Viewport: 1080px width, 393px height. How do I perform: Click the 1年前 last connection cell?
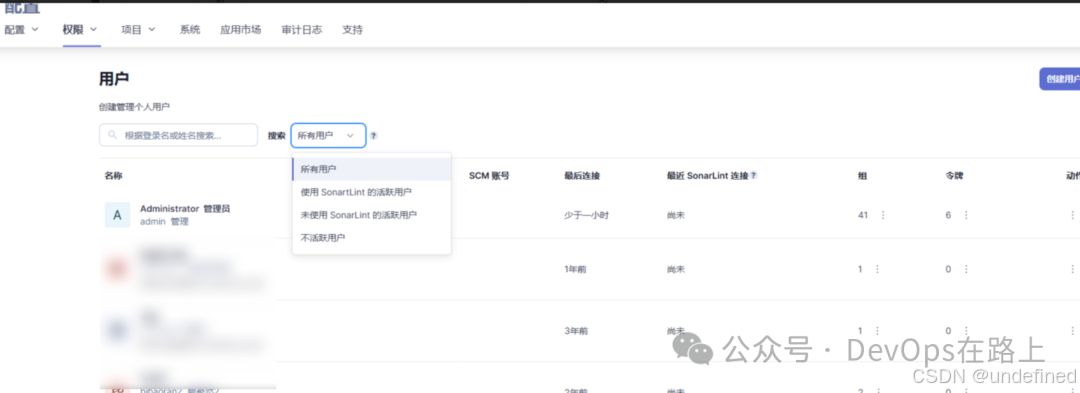(575, 269)
